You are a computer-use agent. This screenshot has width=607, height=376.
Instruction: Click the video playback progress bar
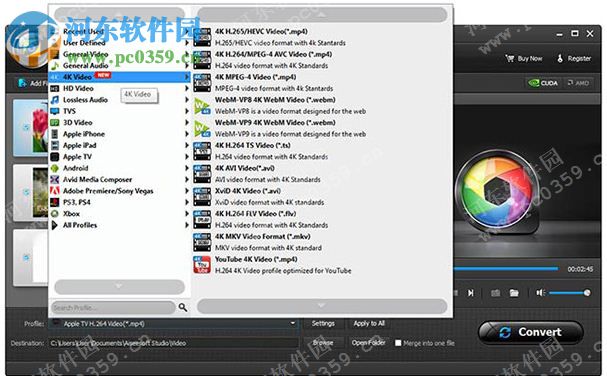click(506, 268)
